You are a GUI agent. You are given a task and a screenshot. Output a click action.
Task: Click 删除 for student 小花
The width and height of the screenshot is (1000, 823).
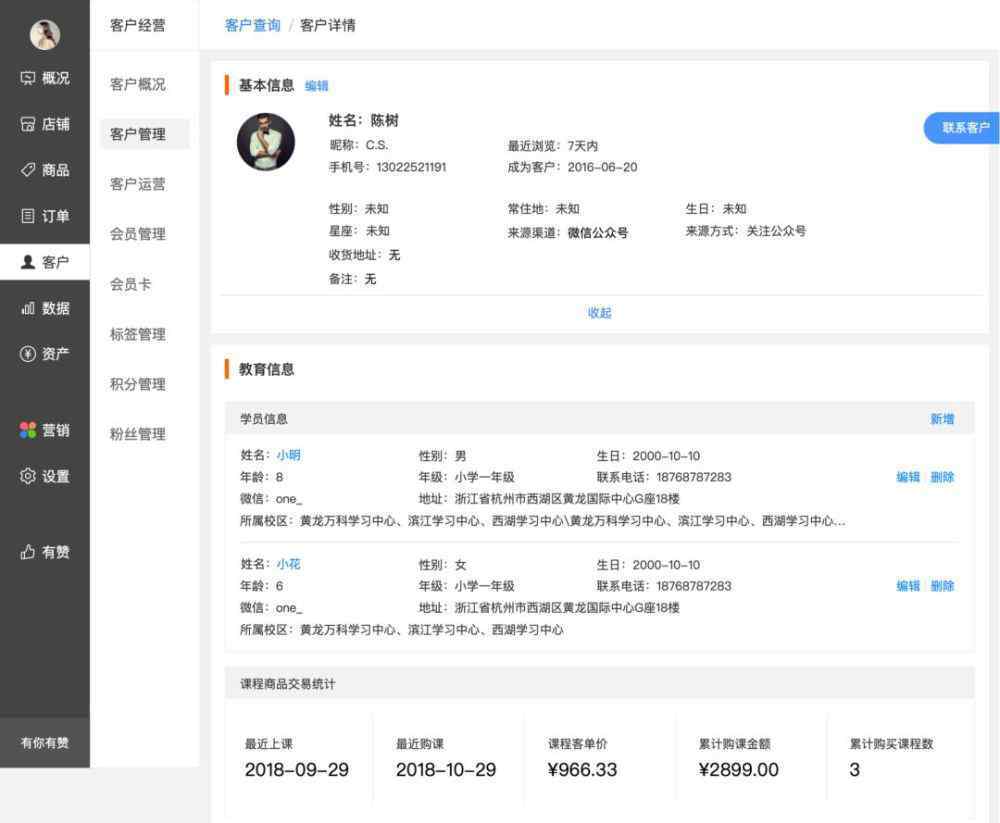942,586
